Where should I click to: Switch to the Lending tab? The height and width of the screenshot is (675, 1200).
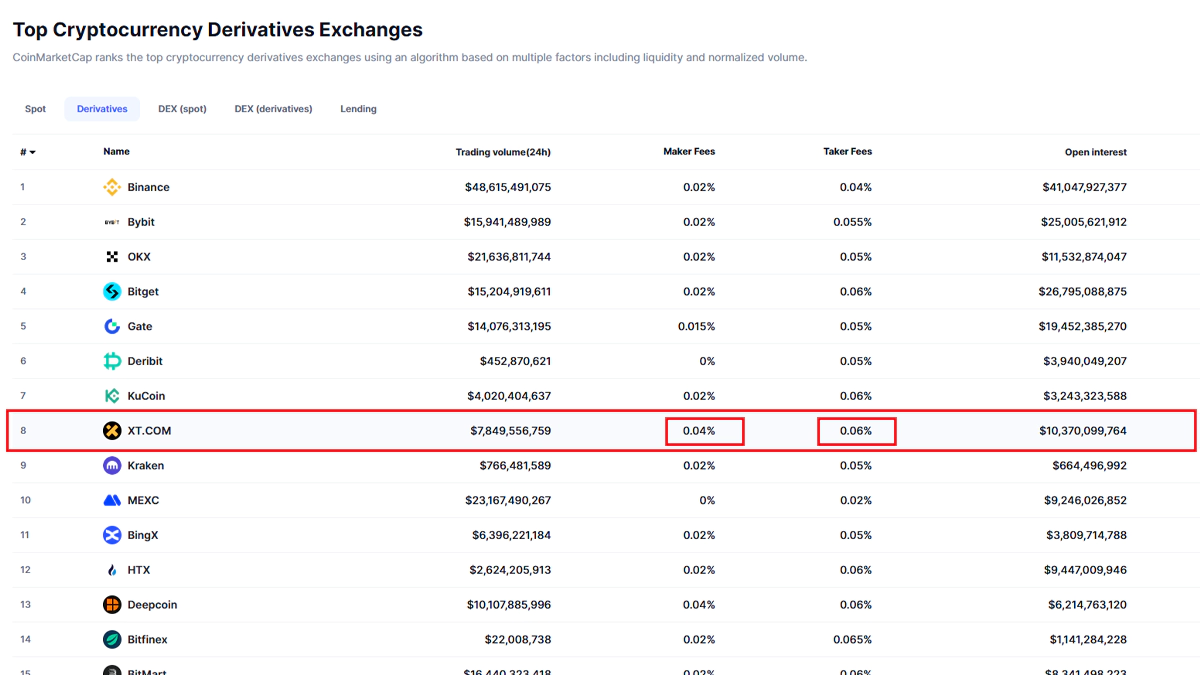[x=358, y=109]
